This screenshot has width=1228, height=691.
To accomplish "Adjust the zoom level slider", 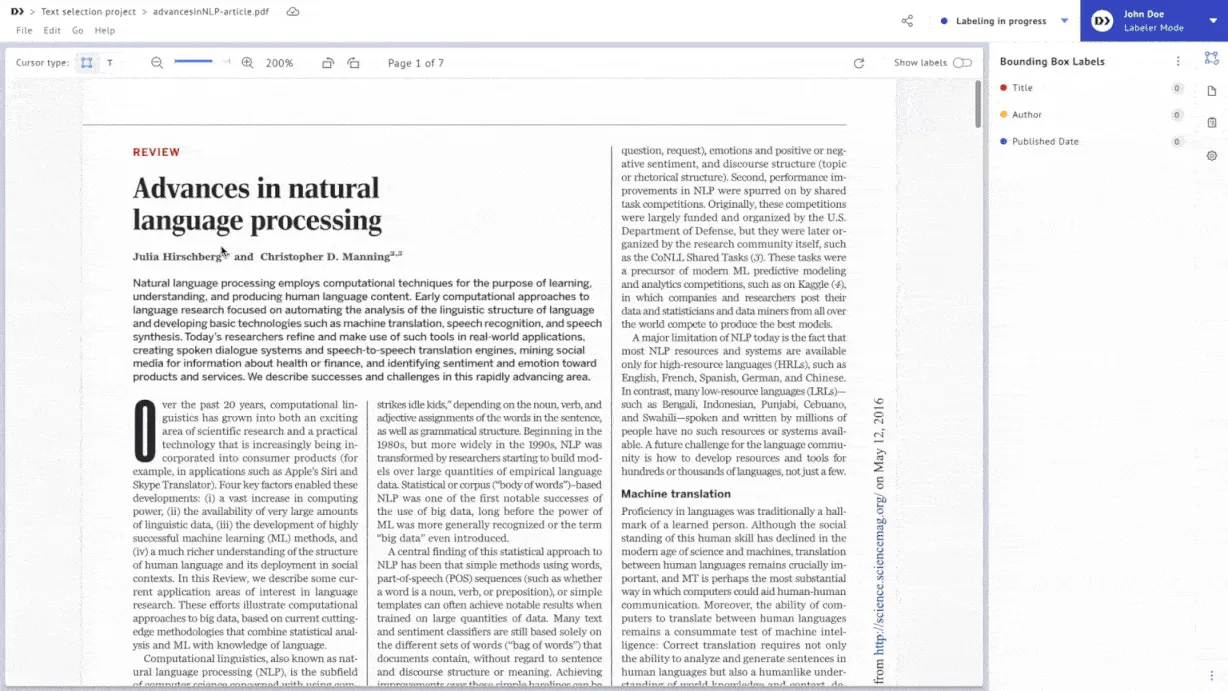I will click(194, 62).
